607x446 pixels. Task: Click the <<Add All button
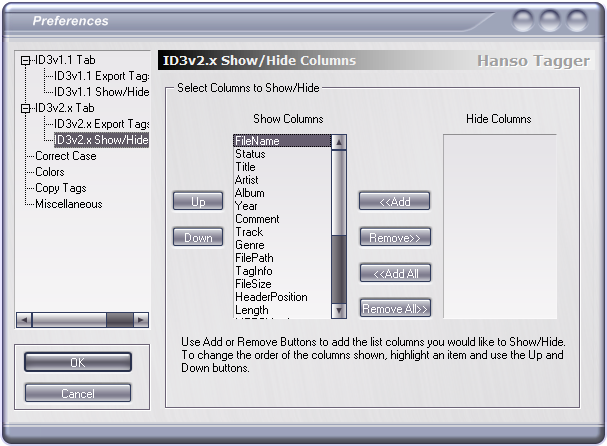pos(395,273)
